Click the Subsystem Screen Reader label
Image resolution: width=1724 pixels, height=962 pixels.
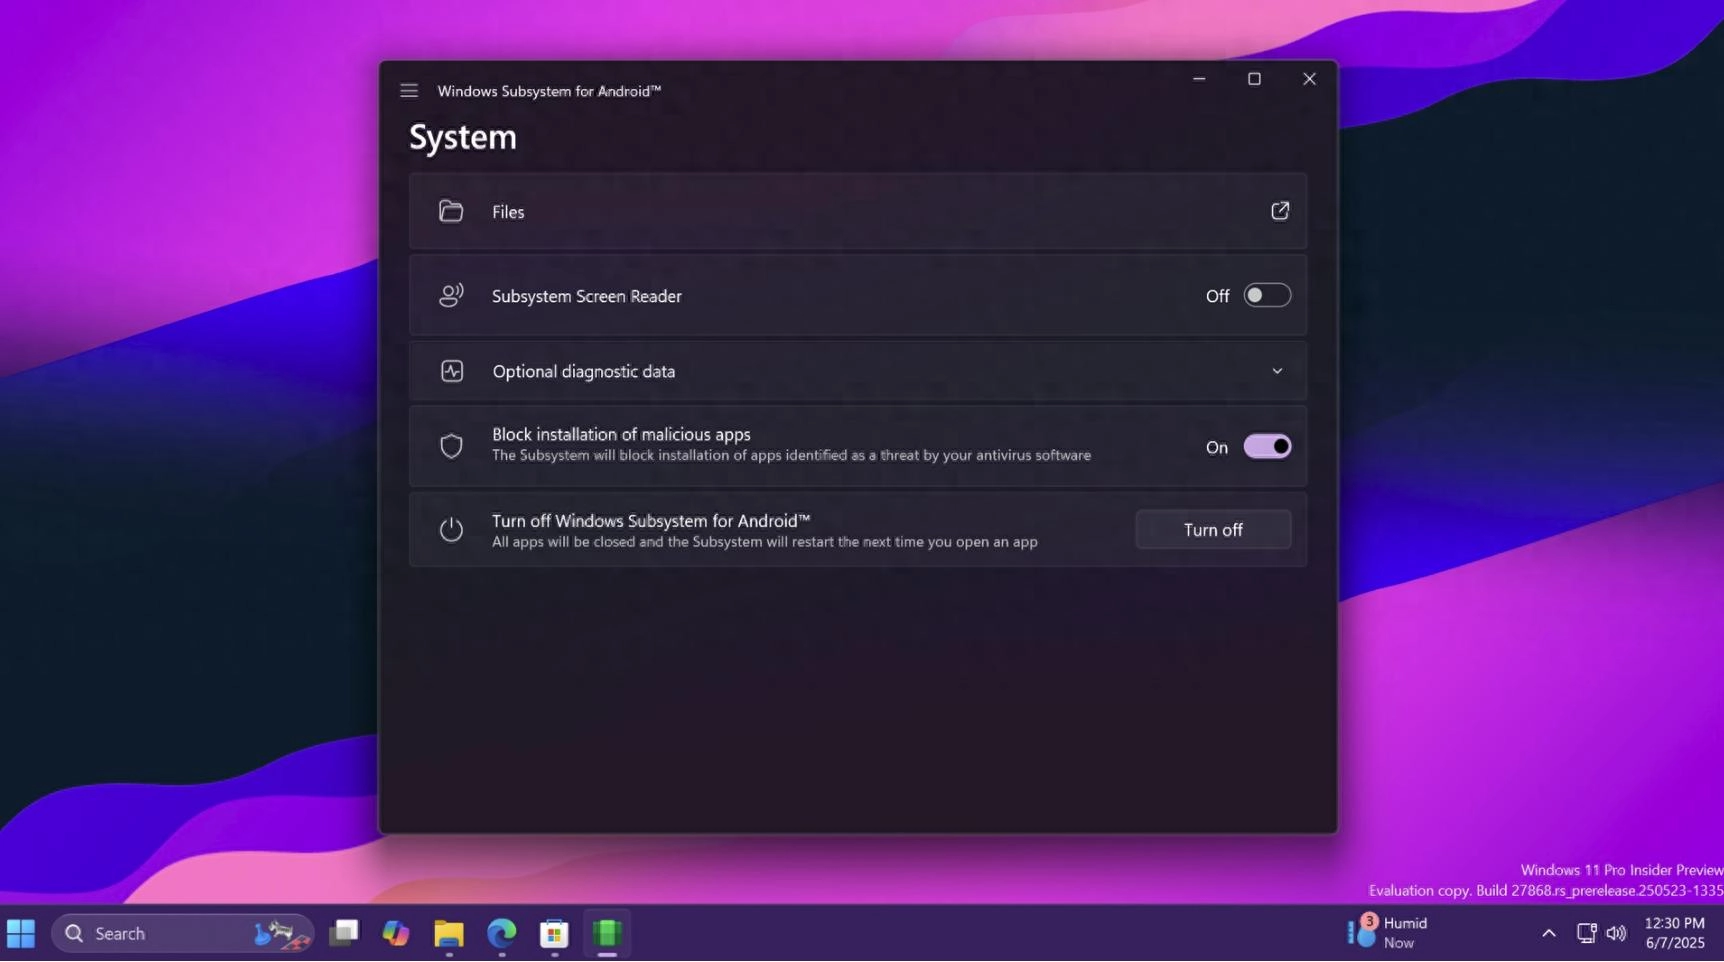[x=587, y=296]
